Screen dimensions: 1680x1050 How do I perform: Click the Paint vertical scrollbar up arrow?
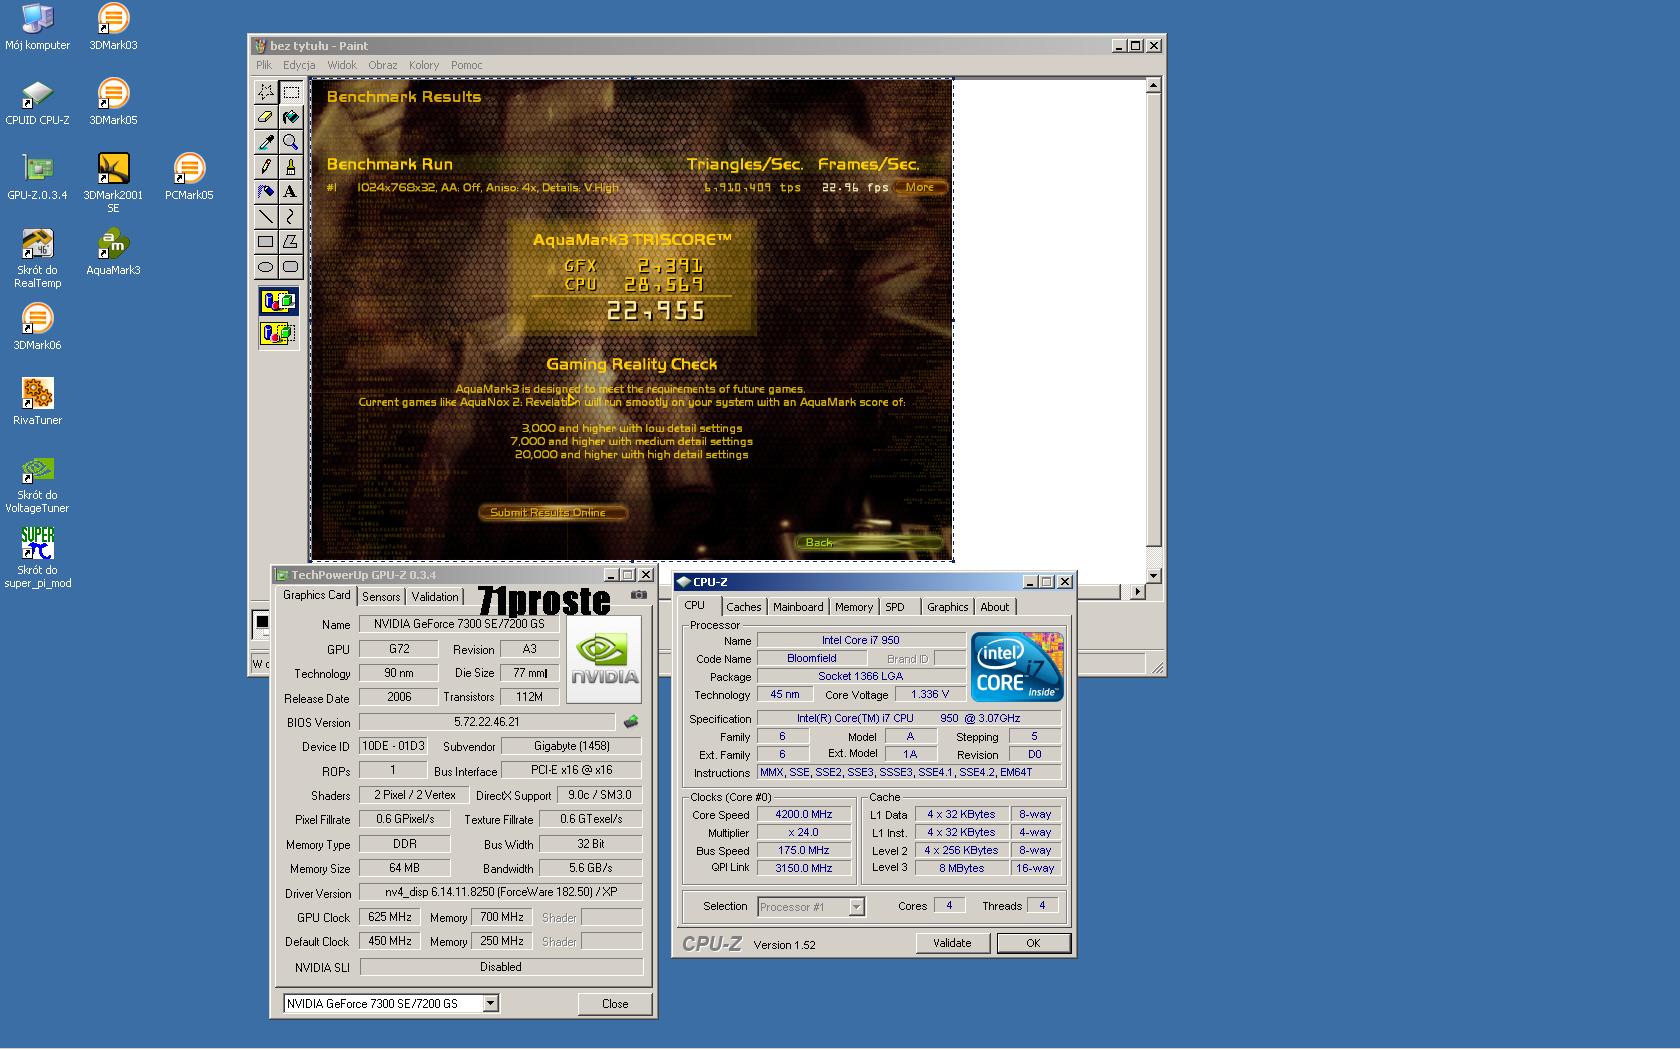1153,85
